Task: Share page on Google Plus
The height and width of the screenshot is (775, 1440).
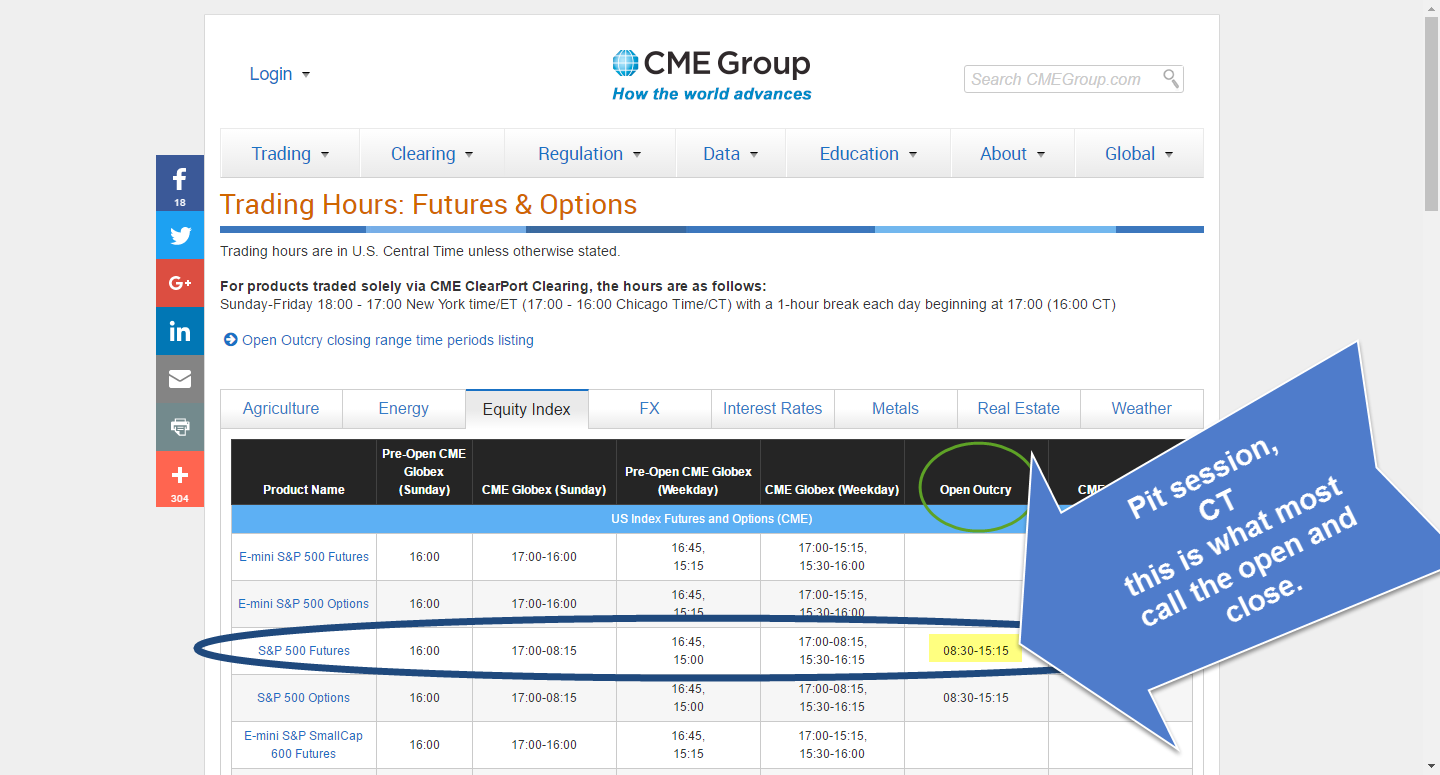Action: pos(180,284)
